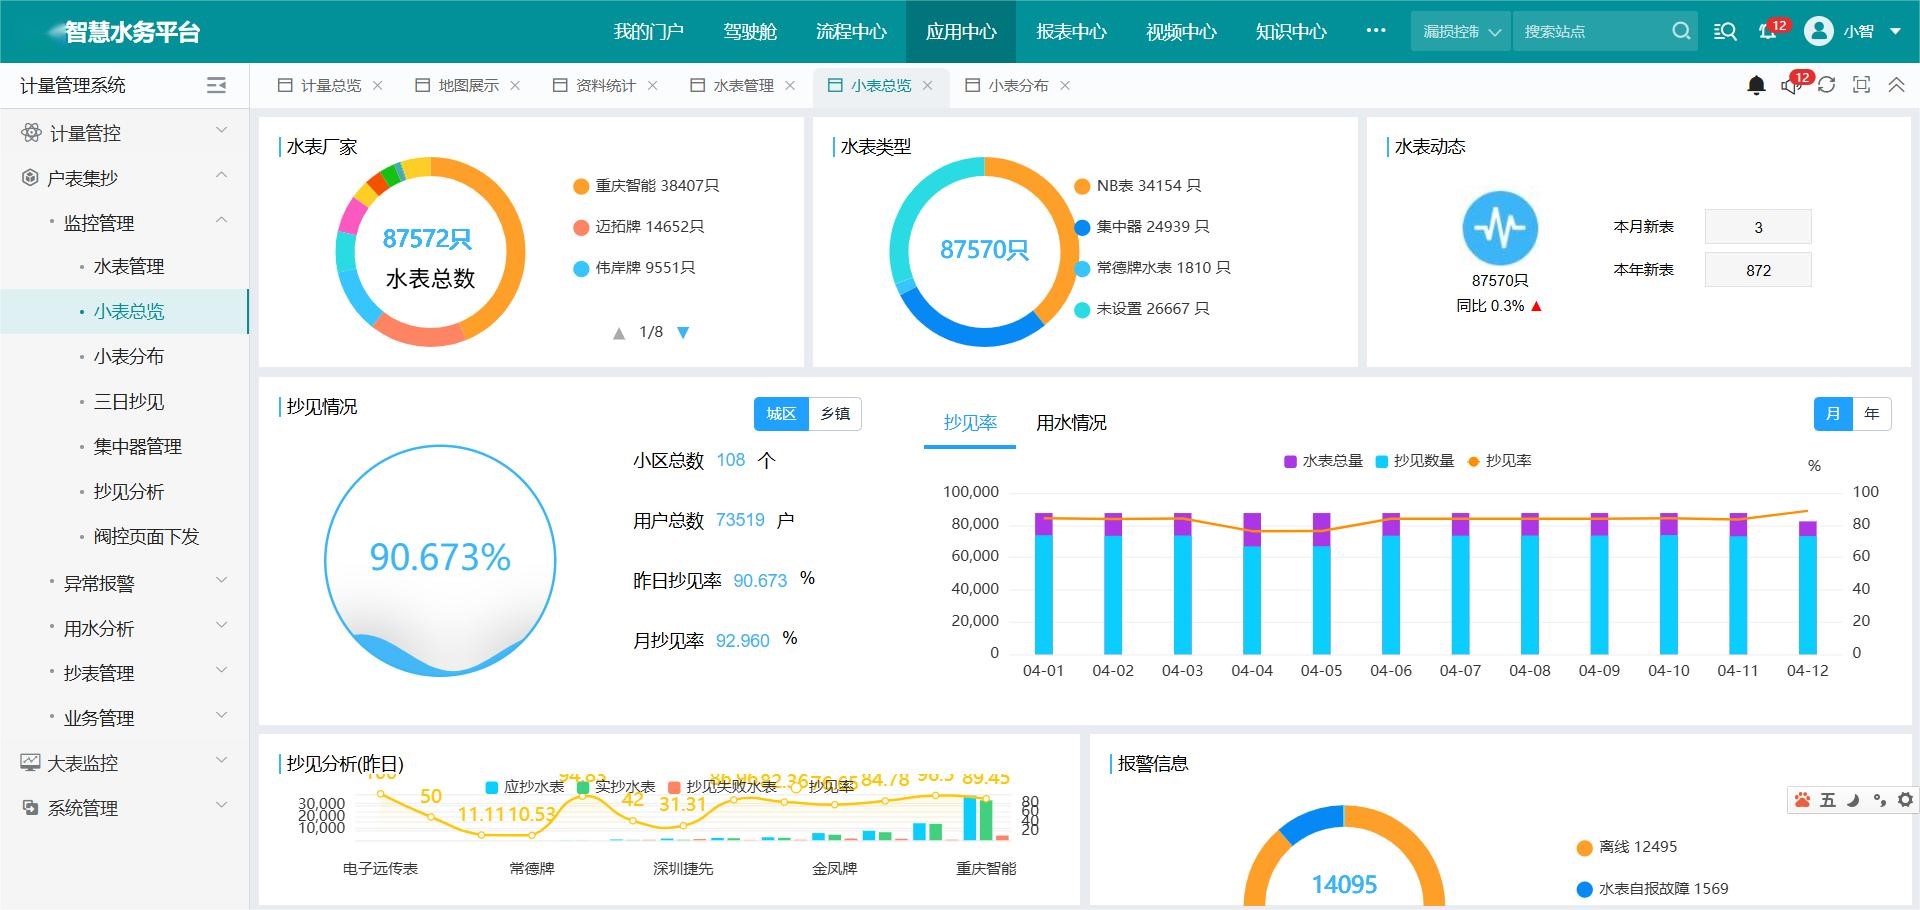The height and width of the screenshot is (910, 1920).
Task: Click the refresh icon in the tab bar
Action: pyautogui.click(x=1827, y=86)
